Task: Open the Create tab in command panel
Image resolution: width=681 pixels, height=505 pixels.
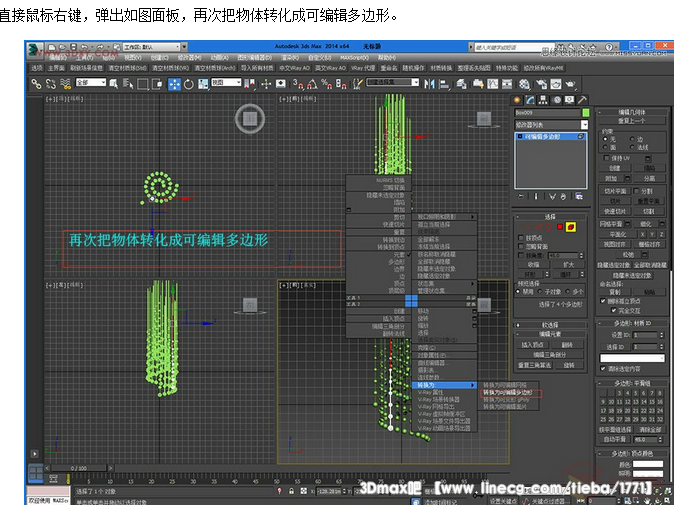Action: 517,100
